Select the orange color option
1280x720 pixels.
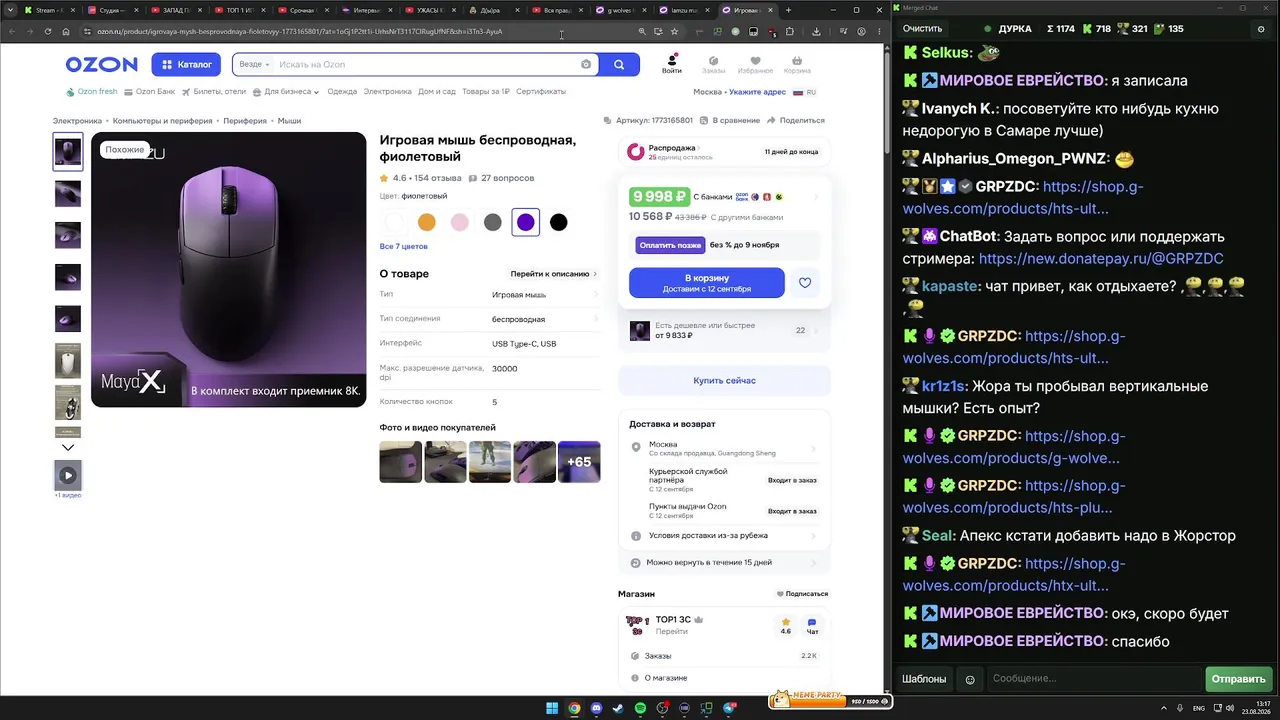tap(427, 222)
